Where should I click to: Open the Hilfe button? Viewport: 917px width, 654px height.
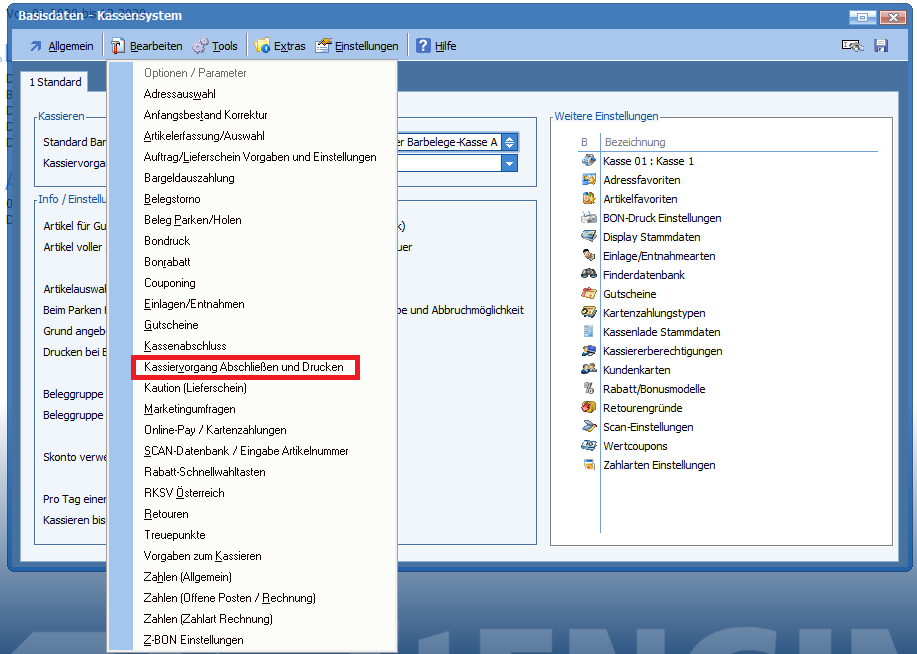click(436, 46)
